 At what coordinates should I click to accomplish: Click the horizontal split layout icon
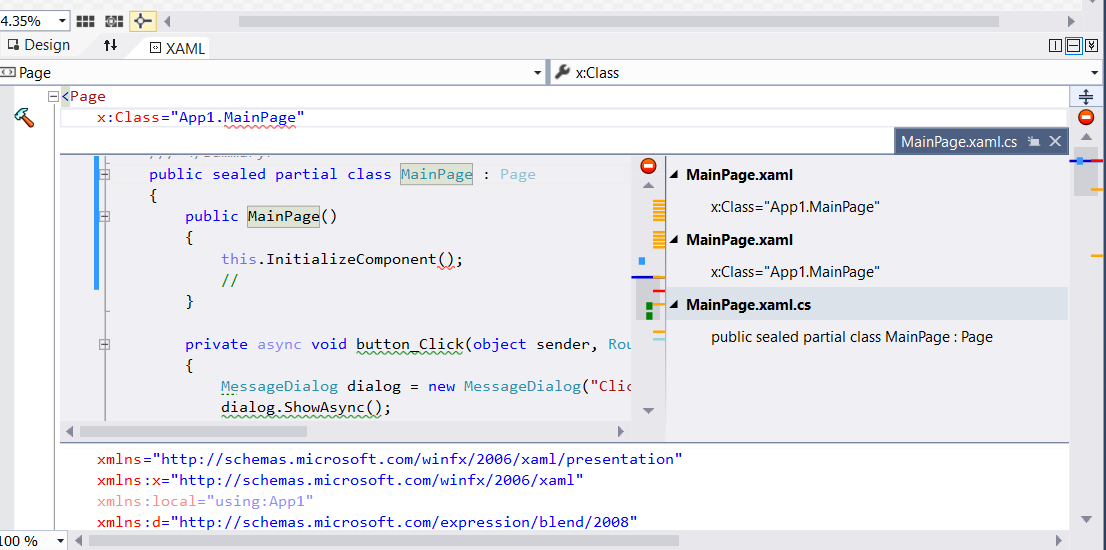click(1074, 47)
